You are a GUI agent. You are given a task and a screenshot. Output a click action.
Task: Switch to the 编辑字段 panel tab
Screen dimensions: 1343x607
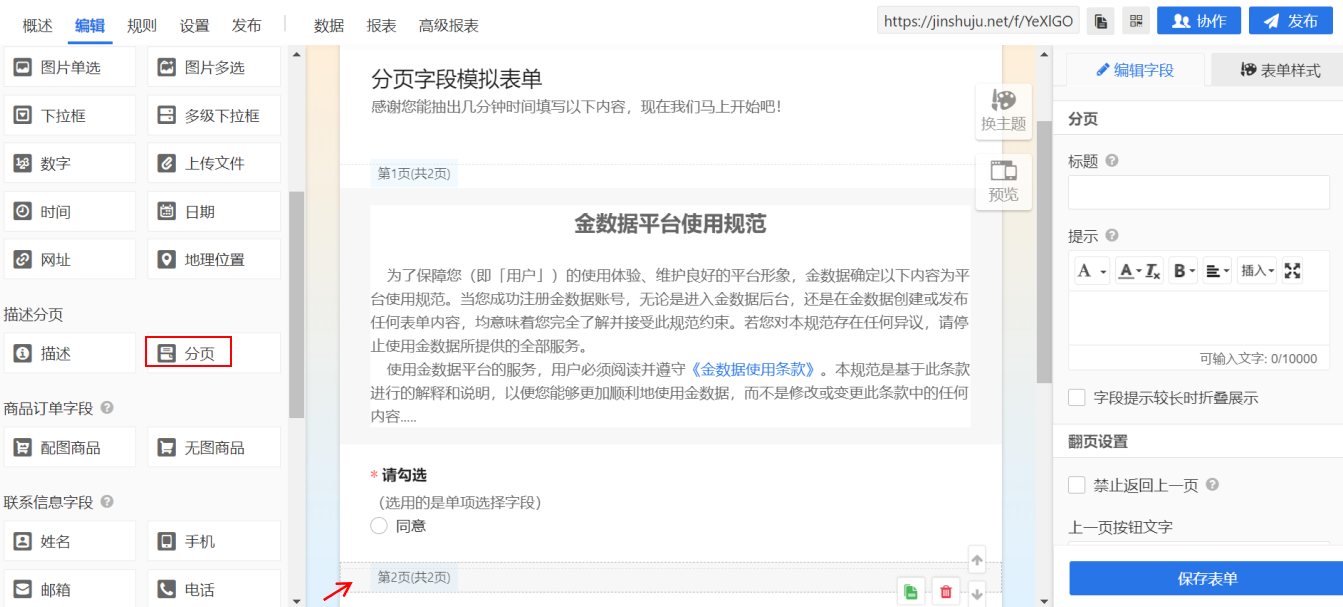coord(1134,70)
